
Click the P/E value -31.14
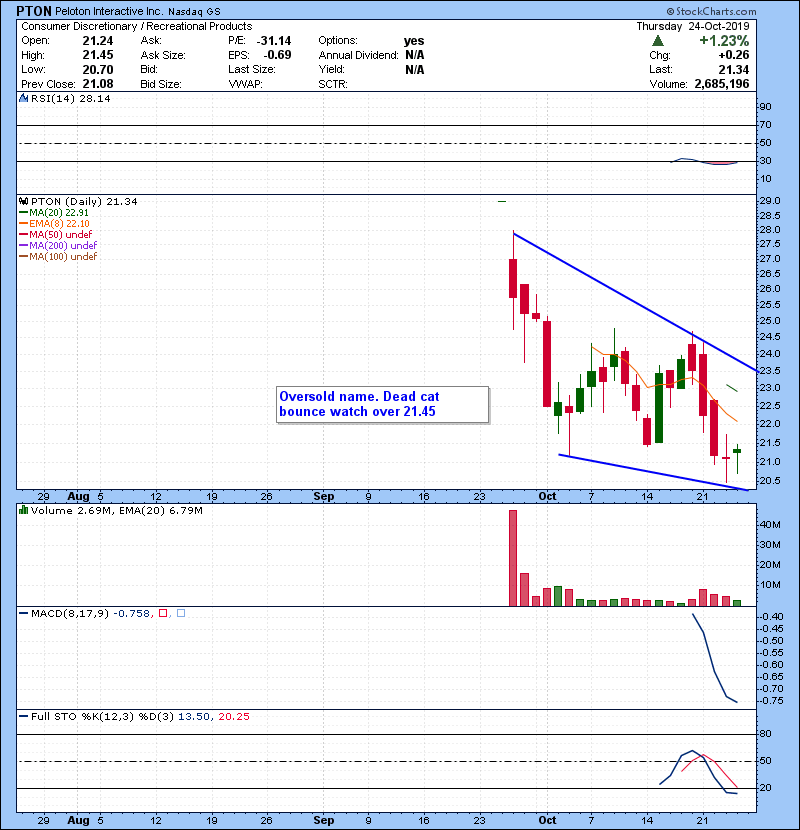click(x=274, y=41)
